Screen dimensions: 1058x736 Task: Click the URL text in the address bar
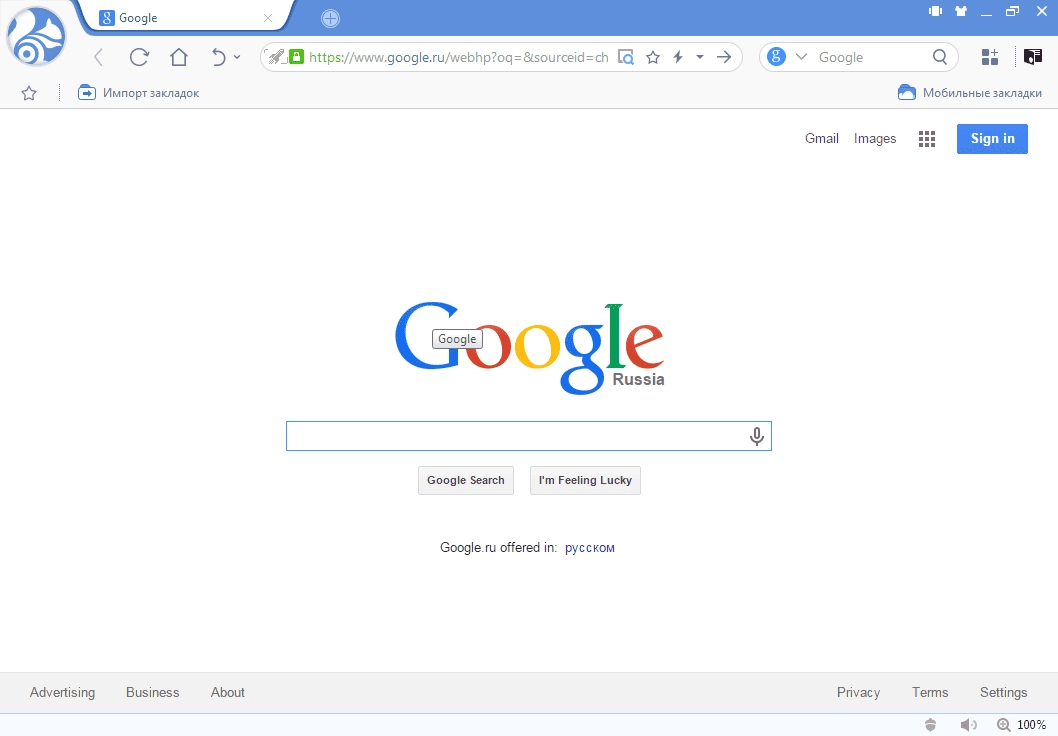tap(459, 57)
